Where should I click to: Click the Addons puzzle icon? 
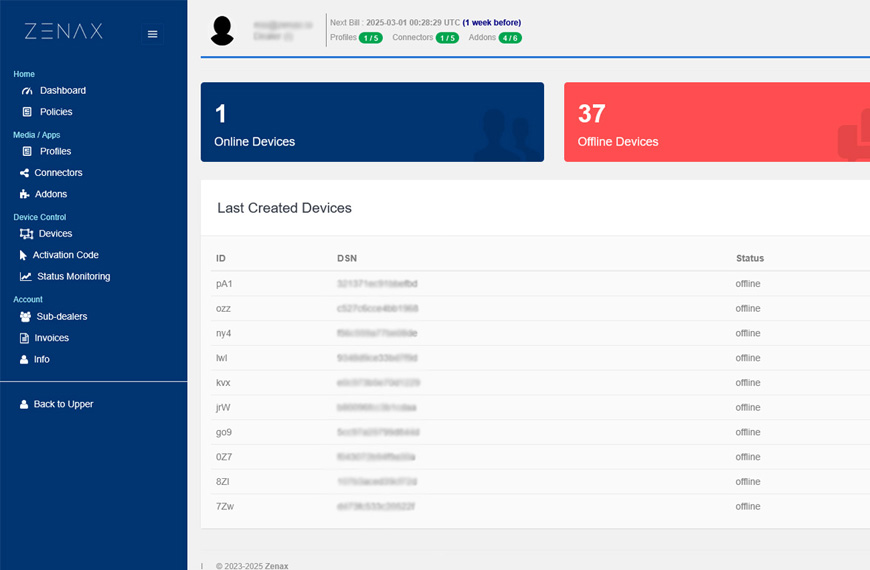25,194
